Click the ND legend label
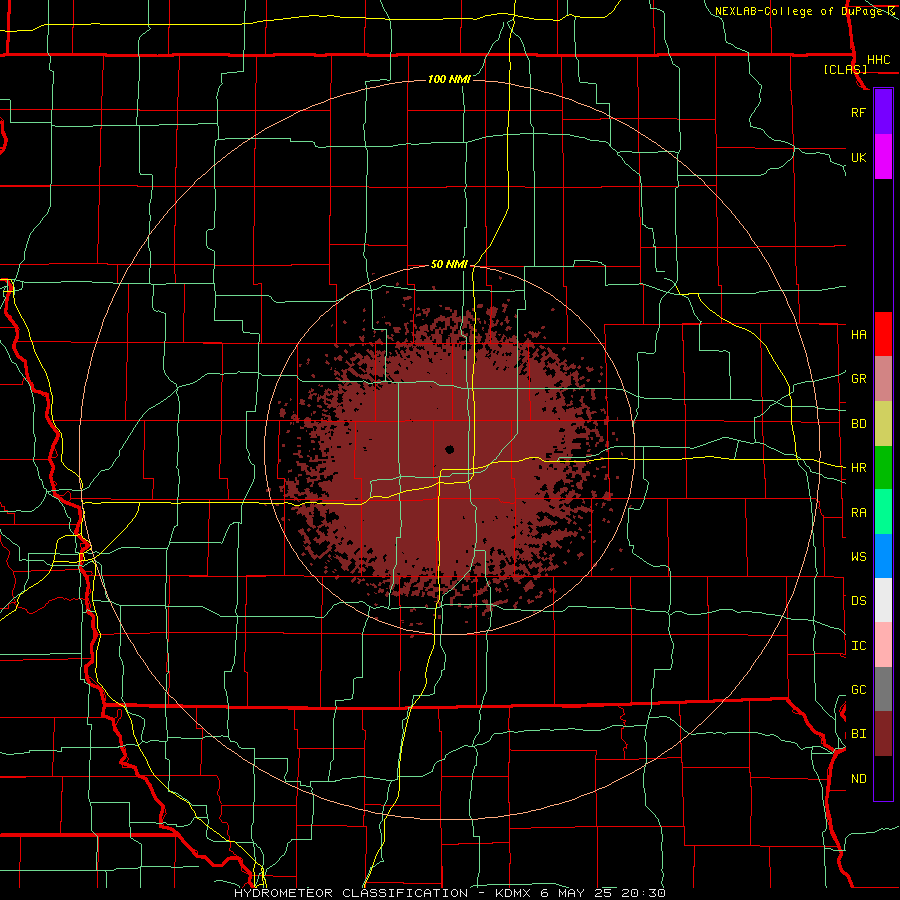 click(858, 779)
